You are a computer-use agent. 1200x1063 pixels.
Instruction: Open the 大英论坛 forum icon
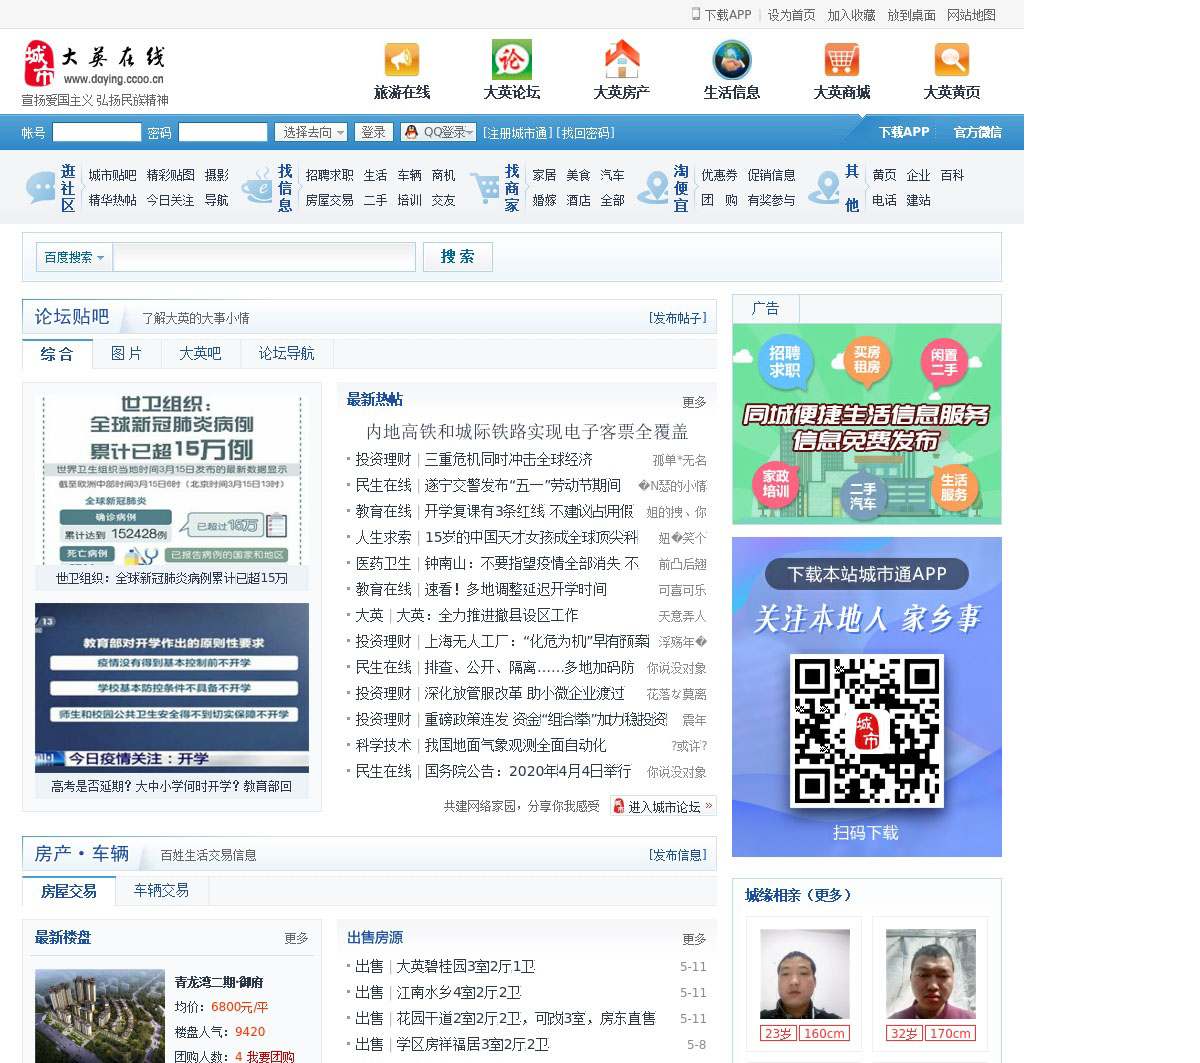click(x=512, y=60)
